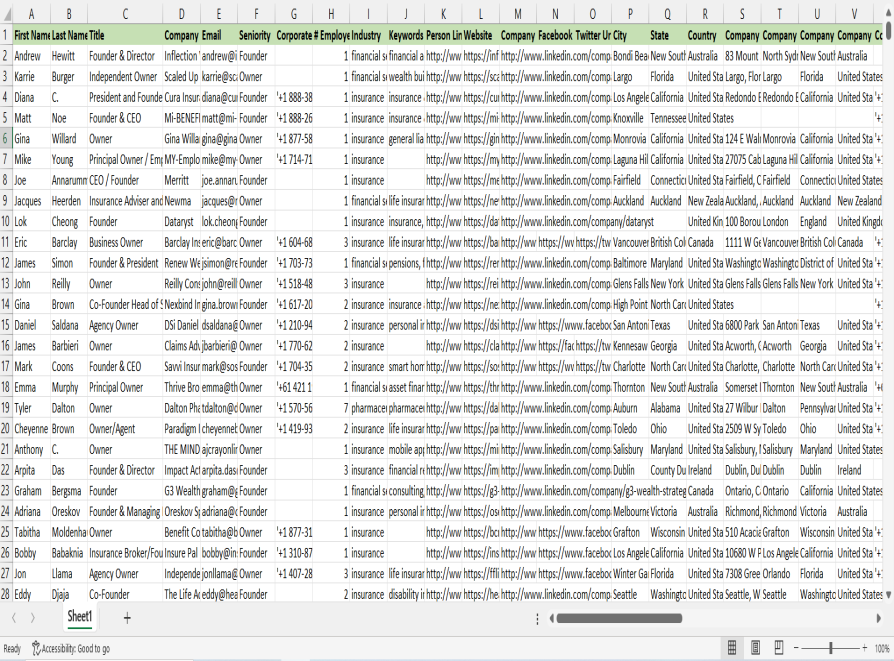Add a new sheet with plus icon
This screenshot has height=661, width=894.
[127, 618]
